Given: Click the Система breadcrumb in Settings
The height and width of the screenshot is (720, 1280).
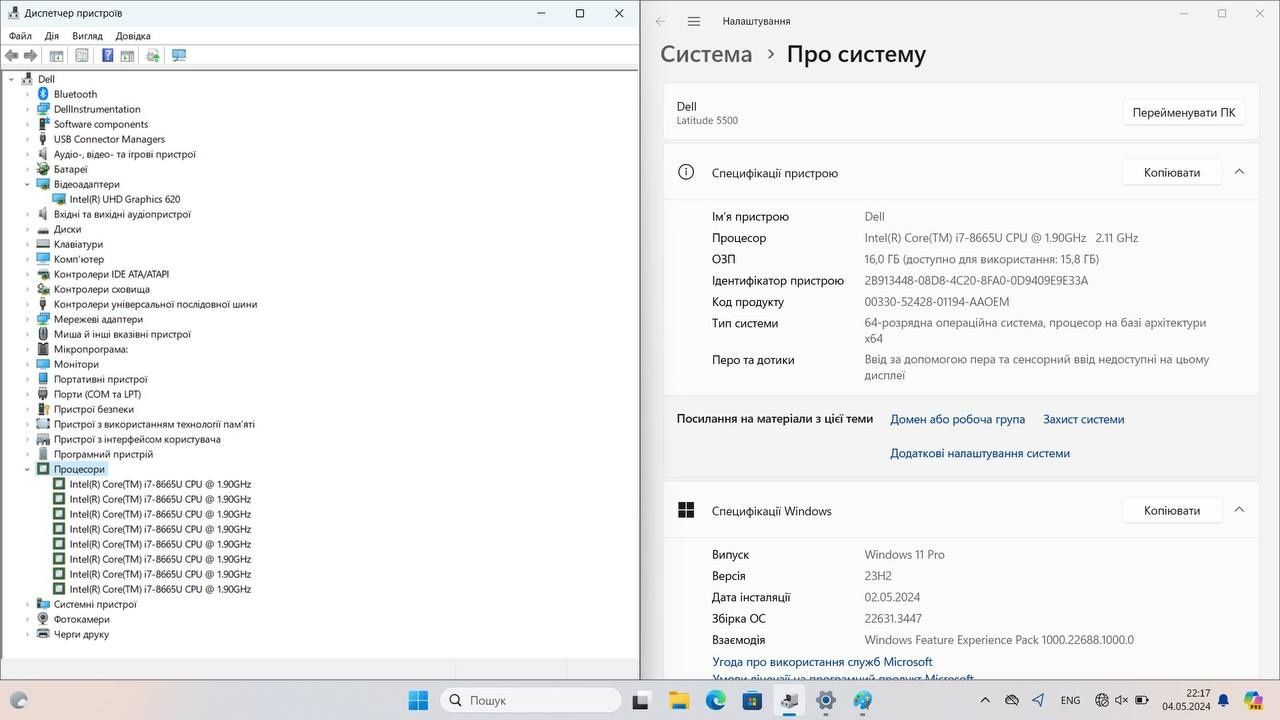Looking at the screenshot, I should click(706, 54).
